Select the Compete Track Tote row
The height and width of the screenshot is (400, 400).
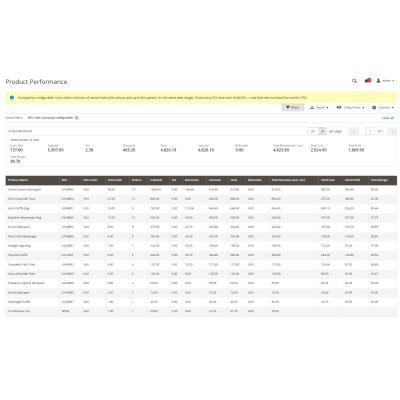pyautogui.click(x=201, y=264)
